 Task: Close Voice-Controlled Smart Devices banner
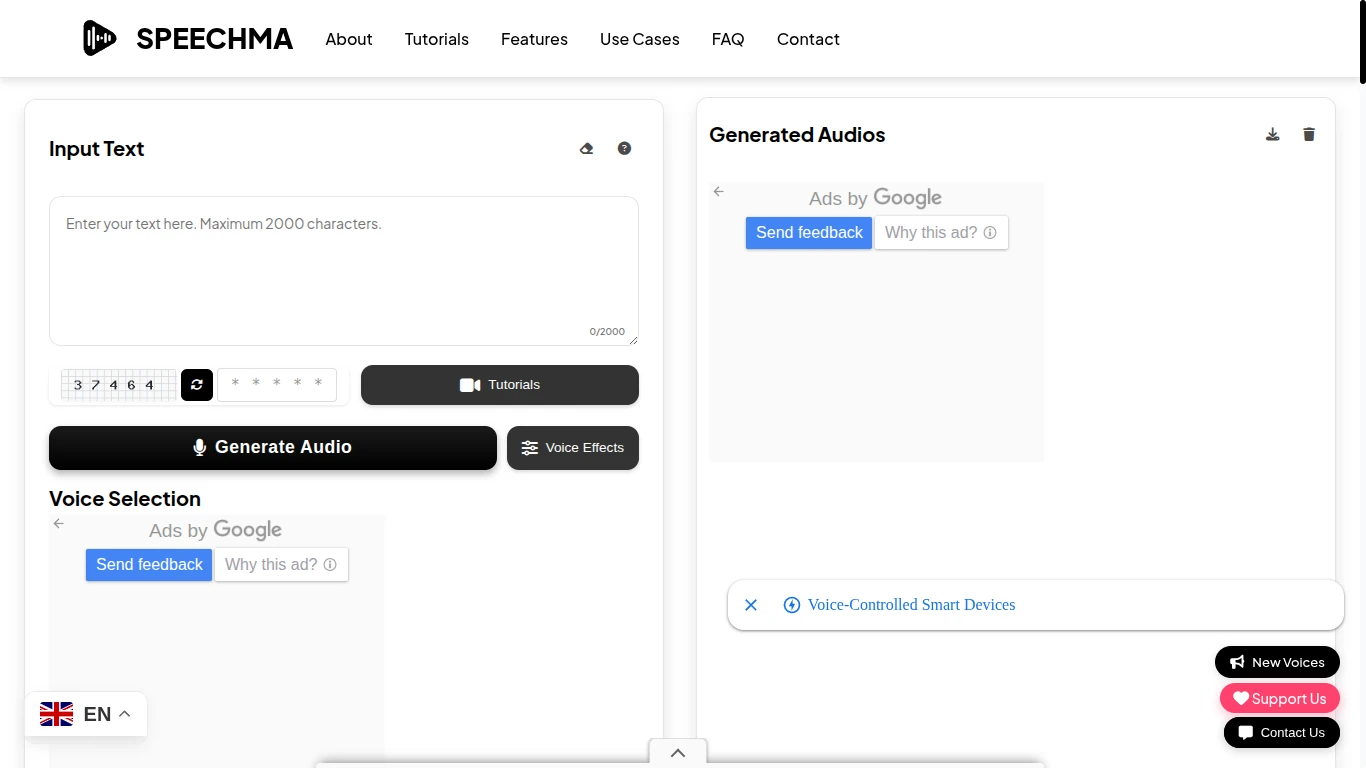751,605
